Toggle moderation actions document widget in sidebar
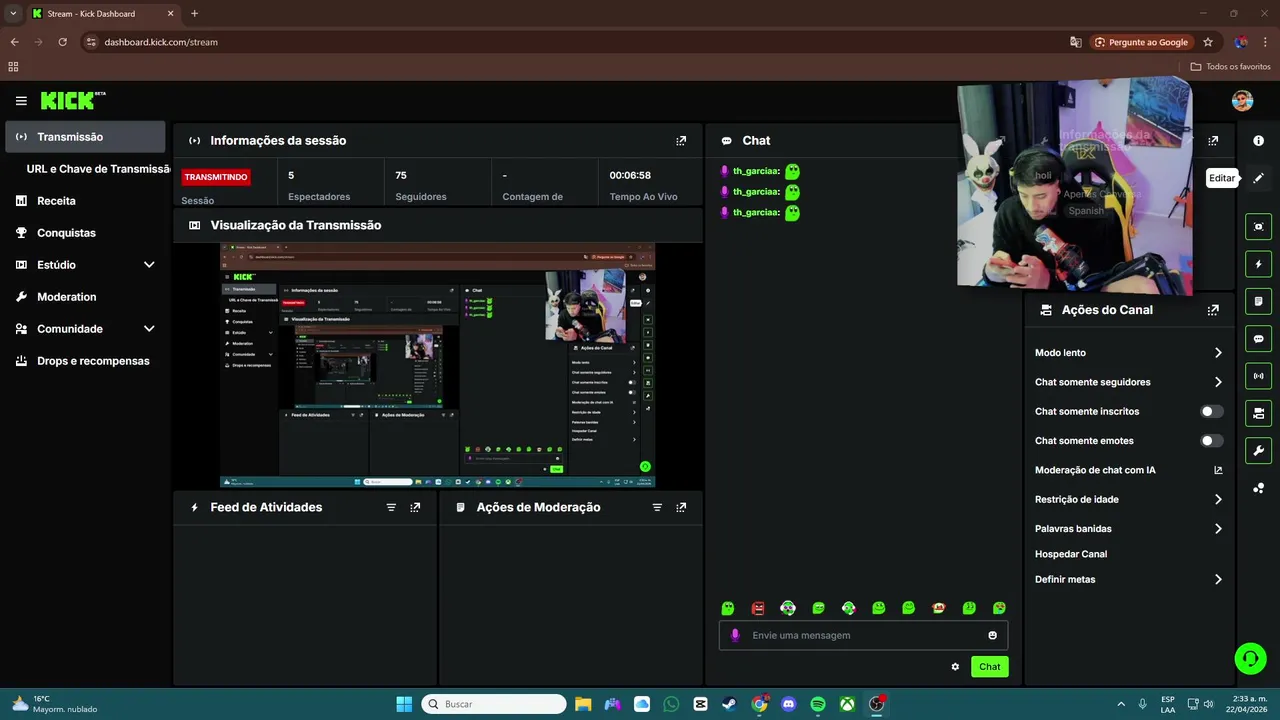The width and height of the screenshot is (1280, 720). tap(1258, 301)
